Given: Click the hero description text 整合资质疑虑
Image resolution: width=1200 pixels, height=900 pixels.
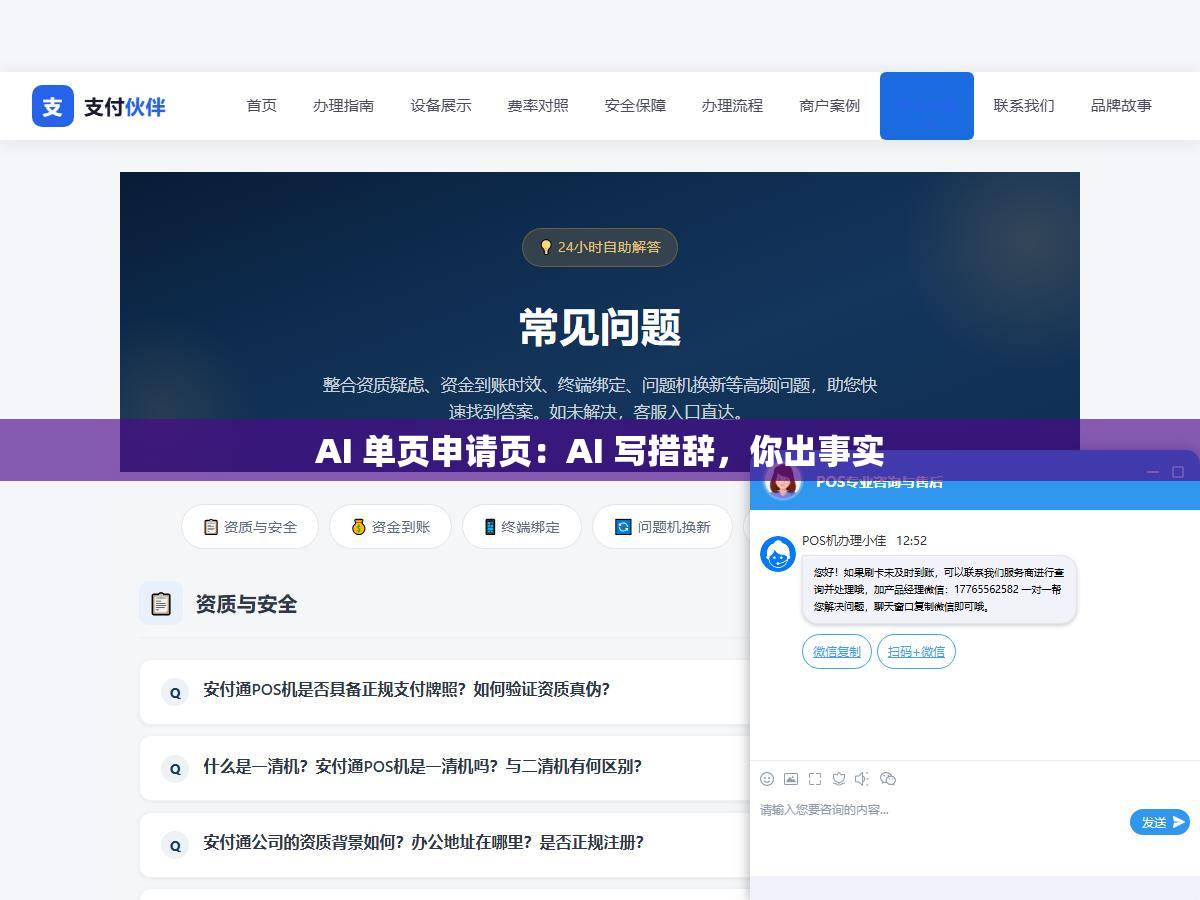Looking at the screenshot, I should click(x=600, y=398).
